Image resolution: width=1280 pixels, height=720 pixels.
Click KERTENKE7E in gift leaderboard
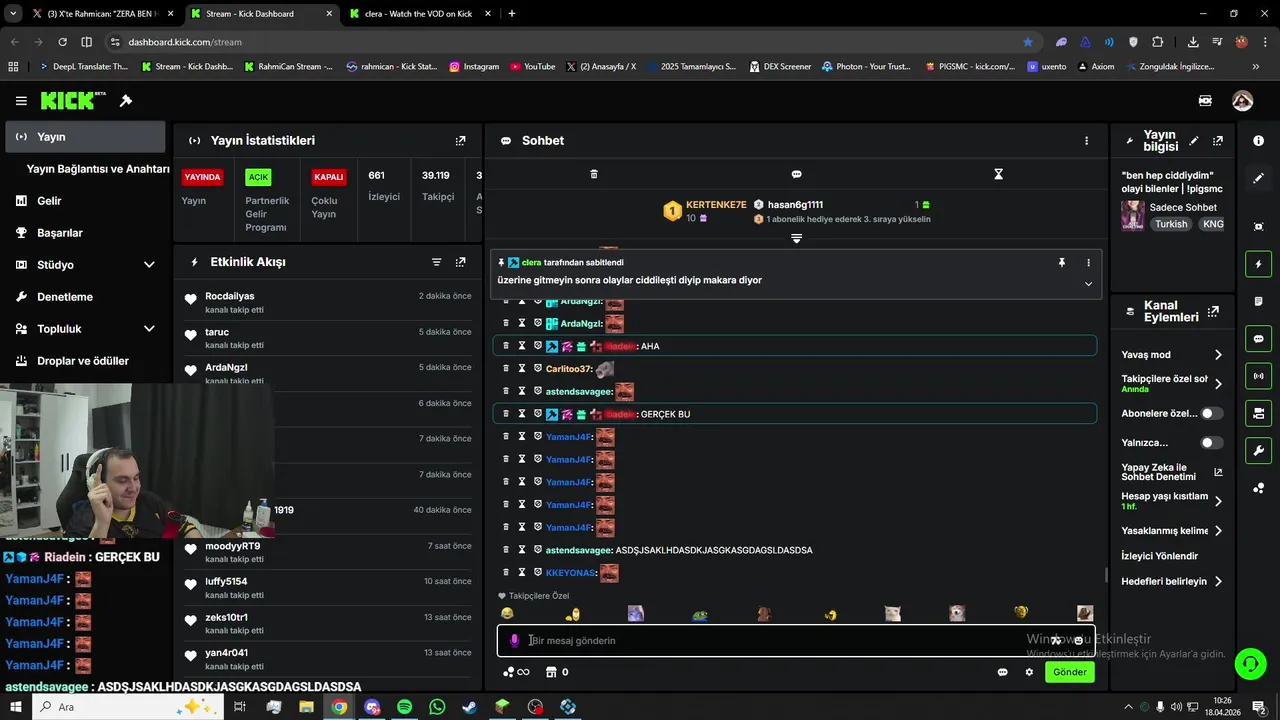click(x=716, y=205)
